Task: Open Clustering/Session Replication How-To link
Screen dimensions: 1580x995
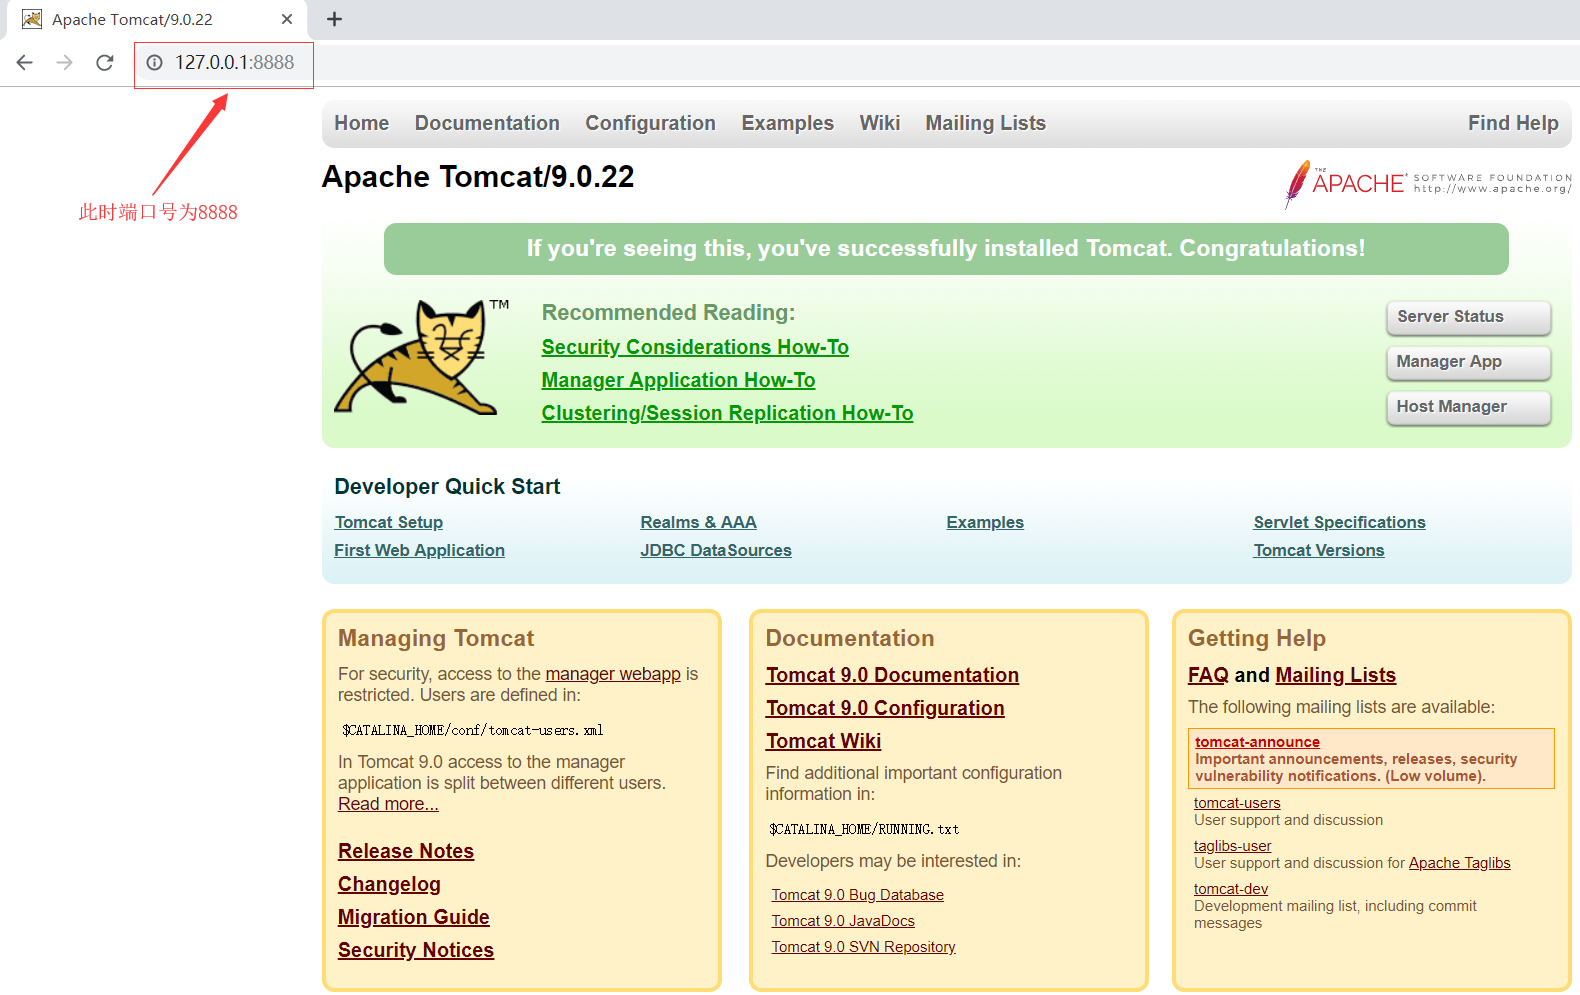Action: [x=727, y=413]
